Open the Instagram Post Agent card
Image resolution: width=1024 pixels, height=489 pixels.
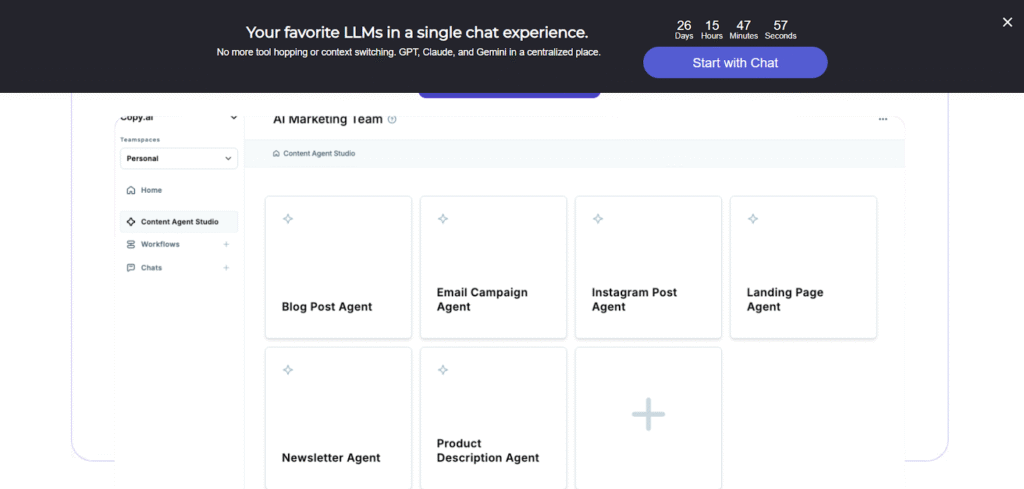[648, 267]
